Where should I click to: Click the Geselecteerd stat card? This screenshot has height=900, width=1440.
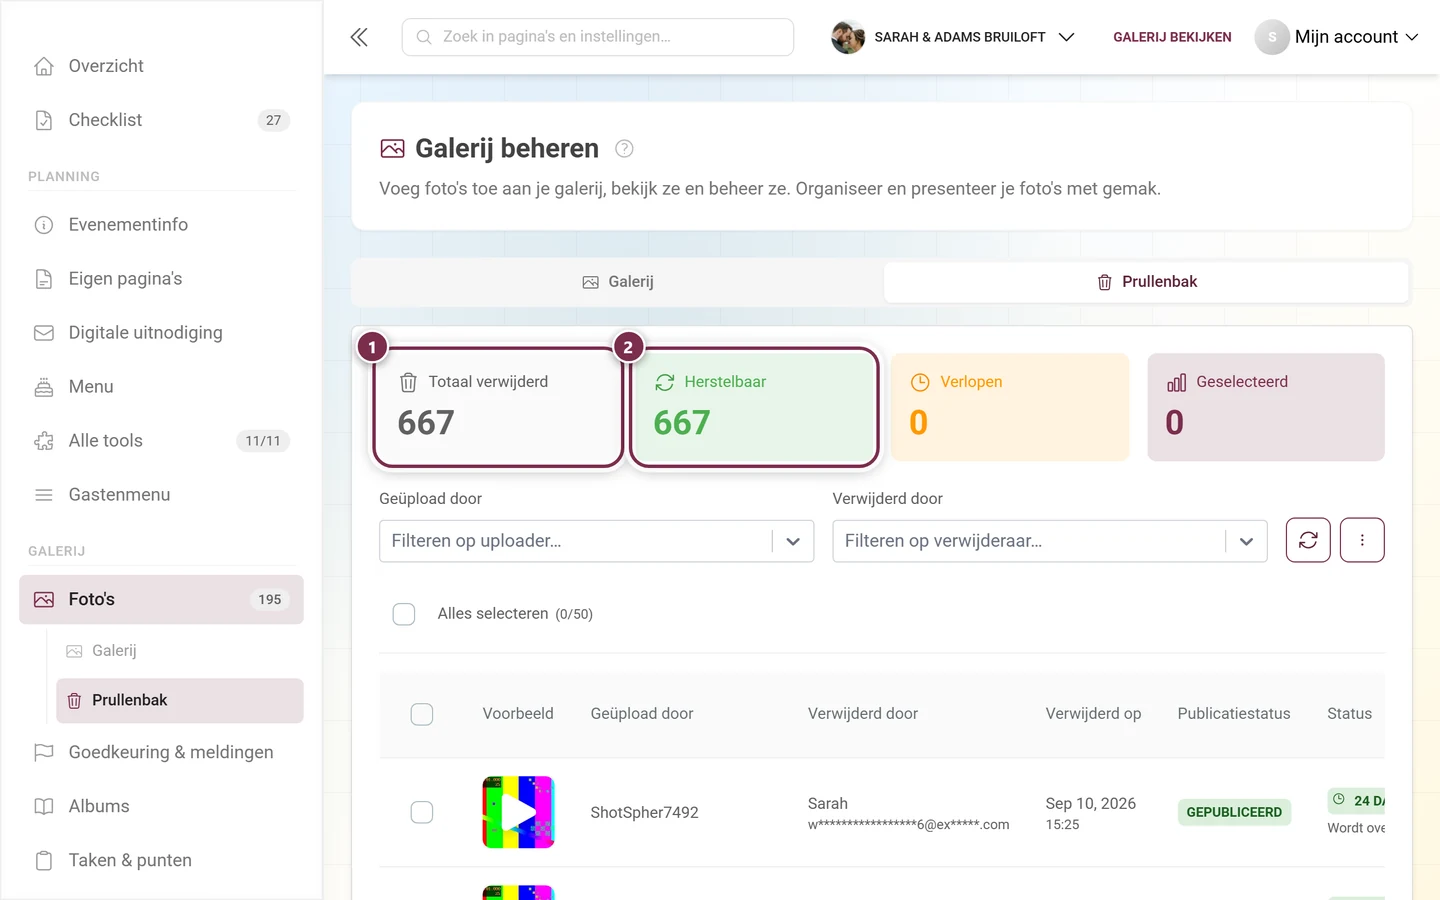[1266, 407]
